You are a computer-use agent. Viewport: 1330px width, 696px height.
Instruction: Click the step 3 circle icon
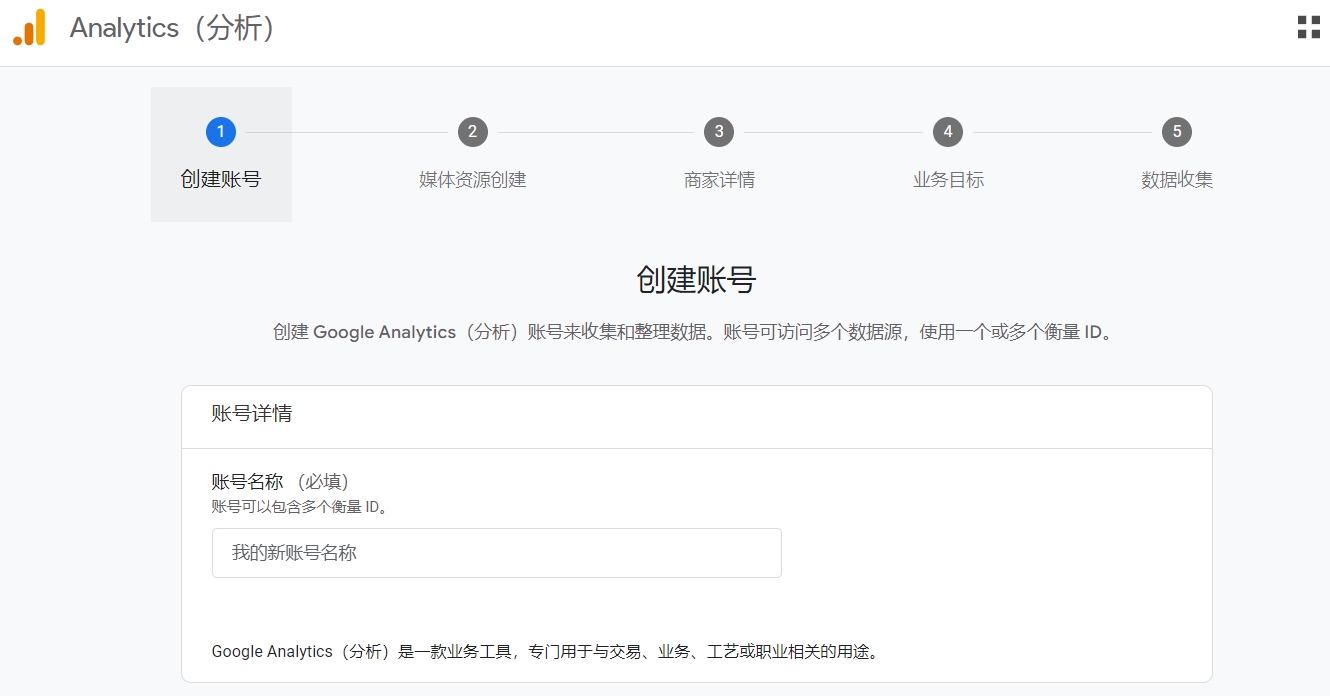coord(719,132)
